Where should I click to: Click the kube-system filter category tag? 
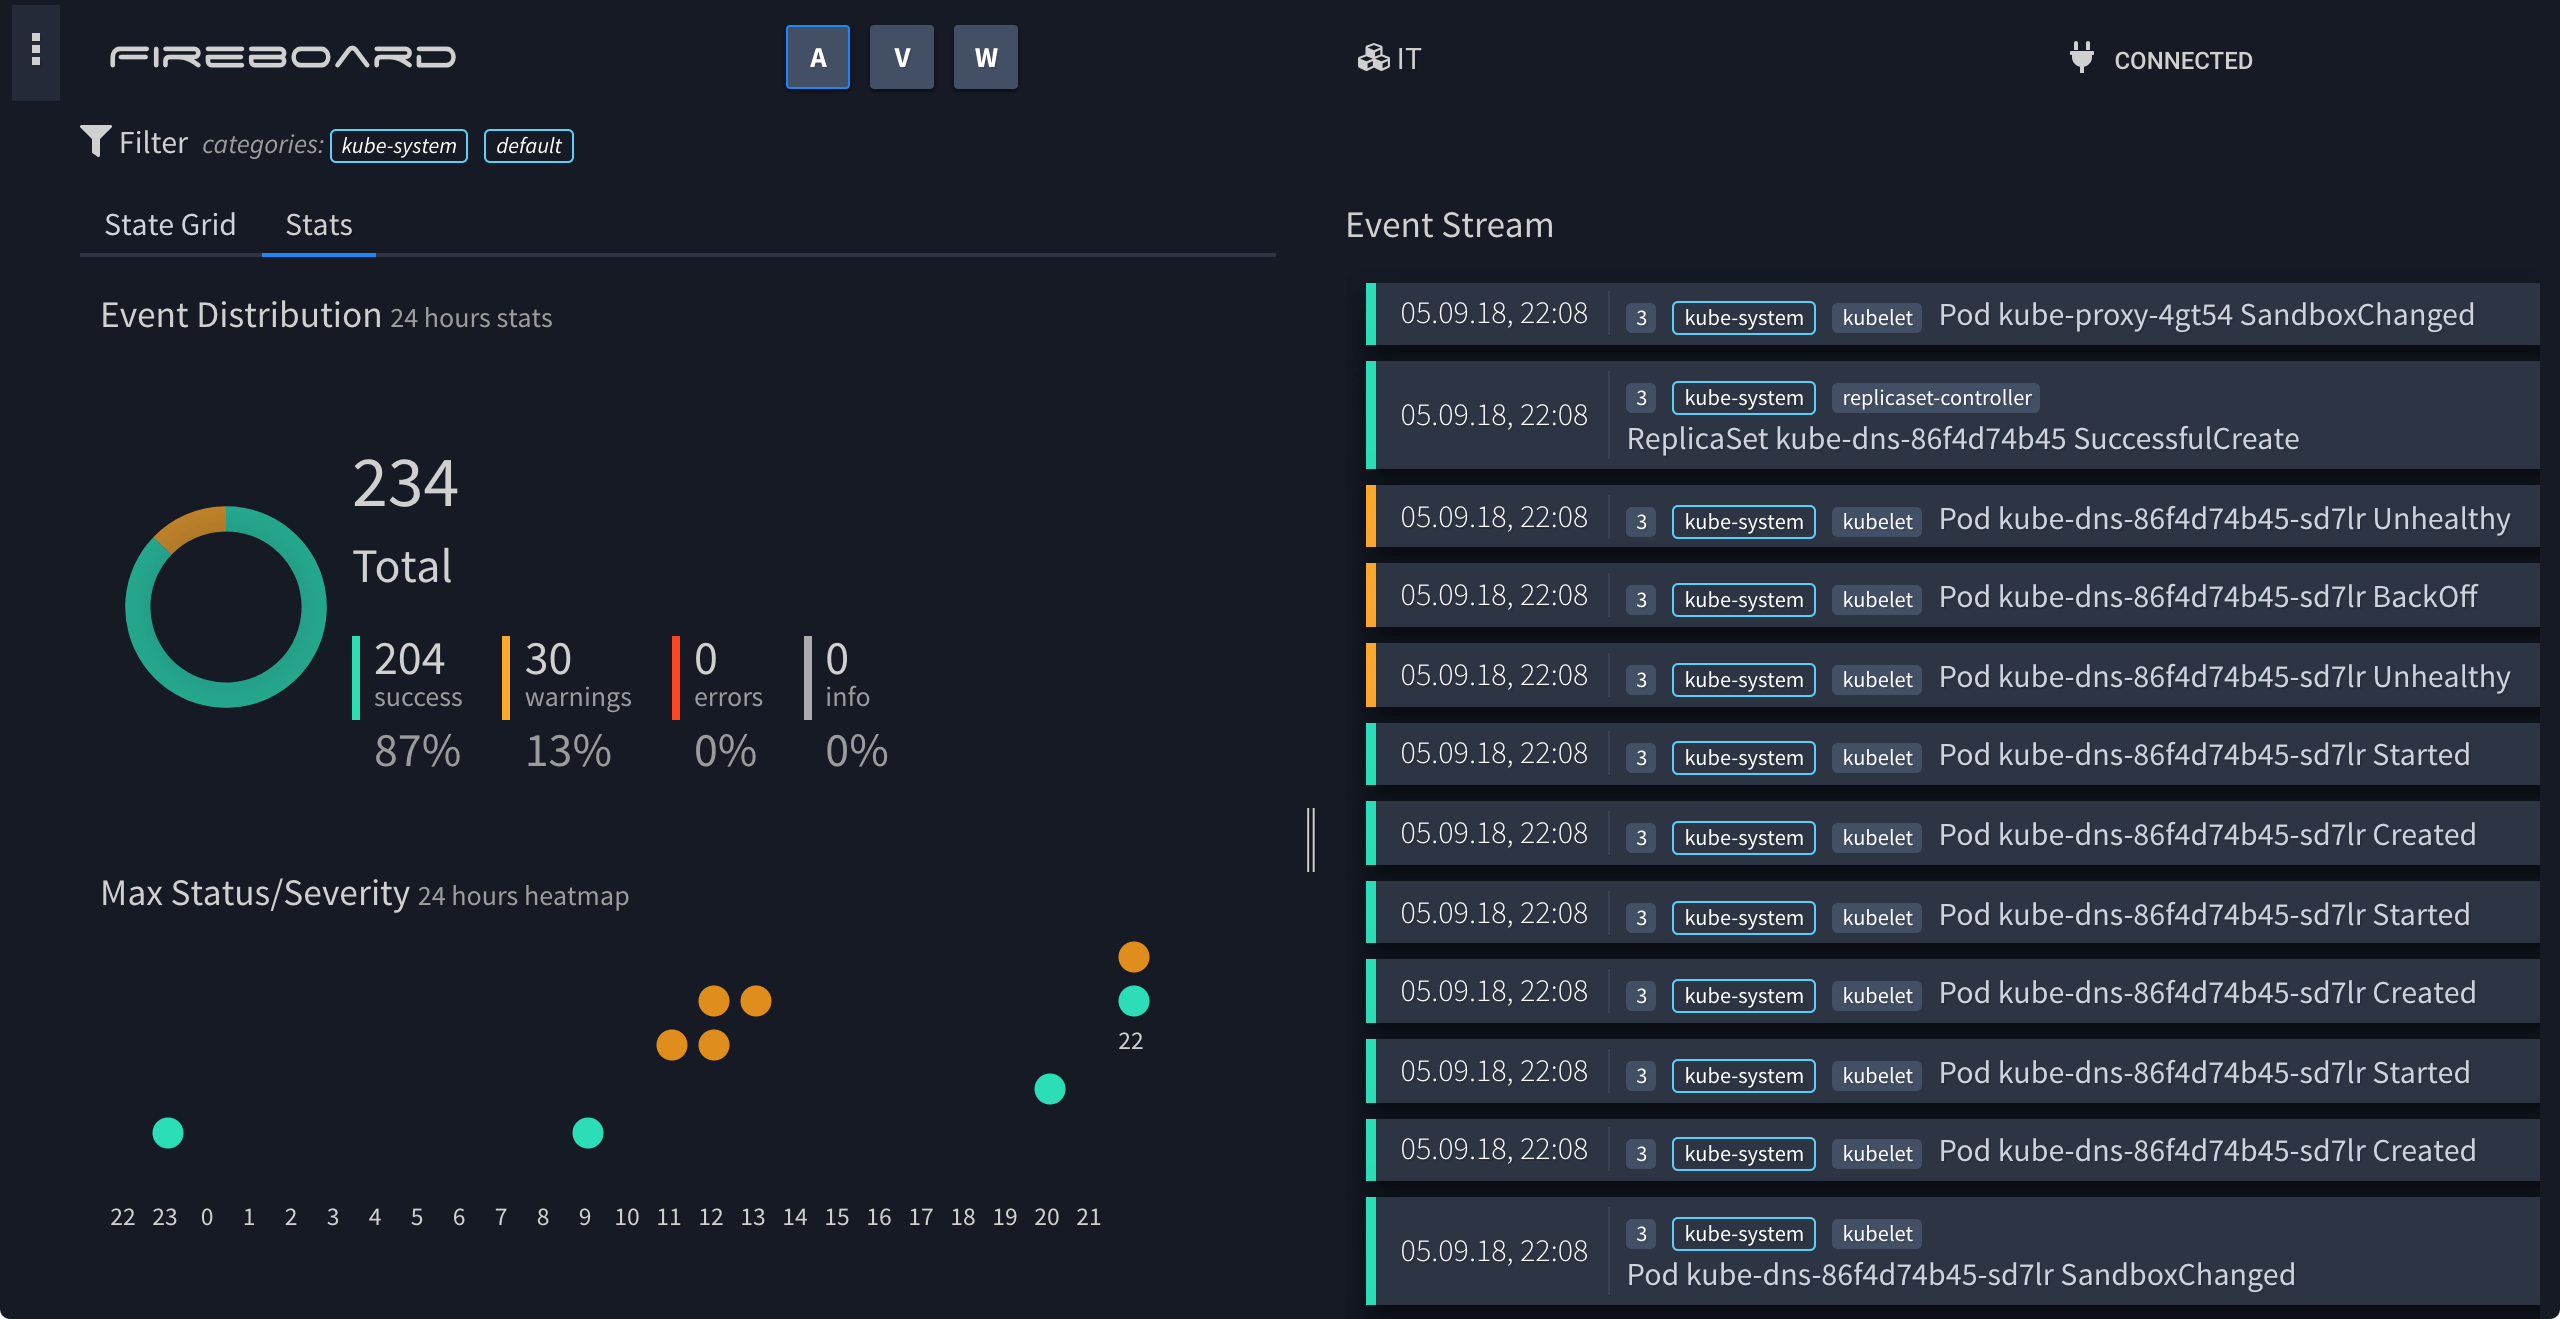coord(398,145)
